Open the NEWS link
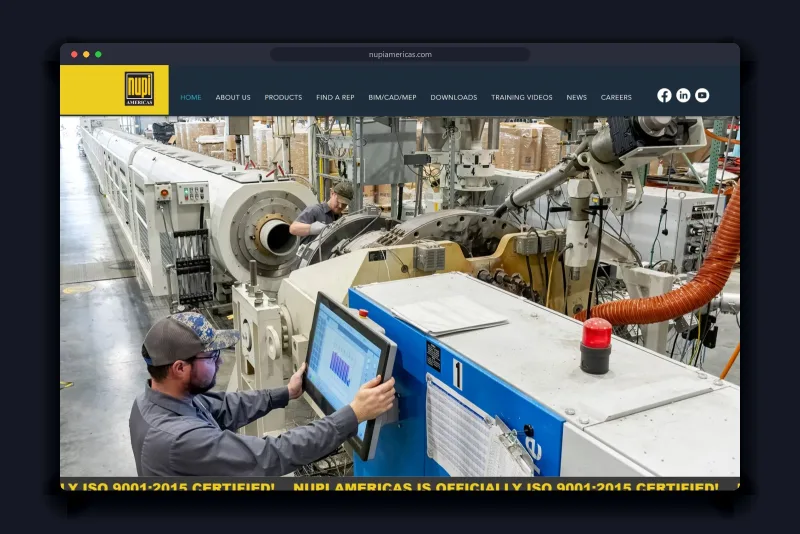Viewport: 800px width, 534px height. click(577, 97)
